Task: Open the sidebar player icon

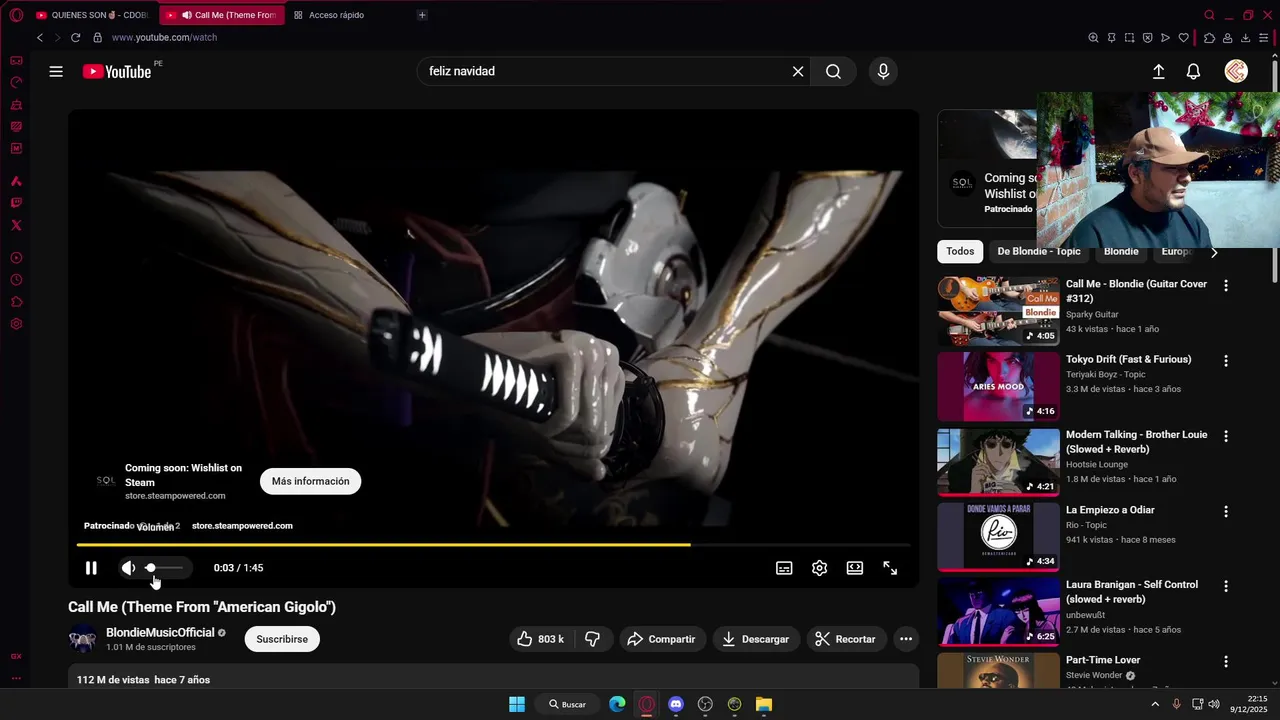Action: [16, 258]
